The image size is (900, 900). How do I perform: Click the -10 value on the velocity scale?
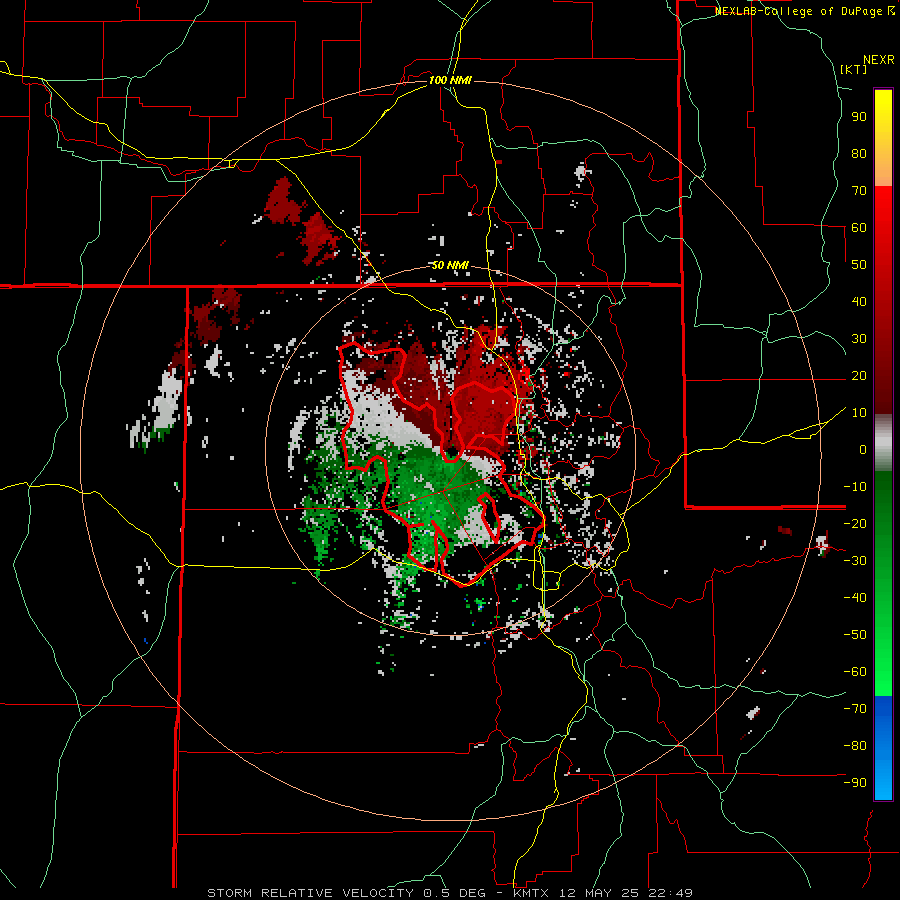click(x=855, y=487)
